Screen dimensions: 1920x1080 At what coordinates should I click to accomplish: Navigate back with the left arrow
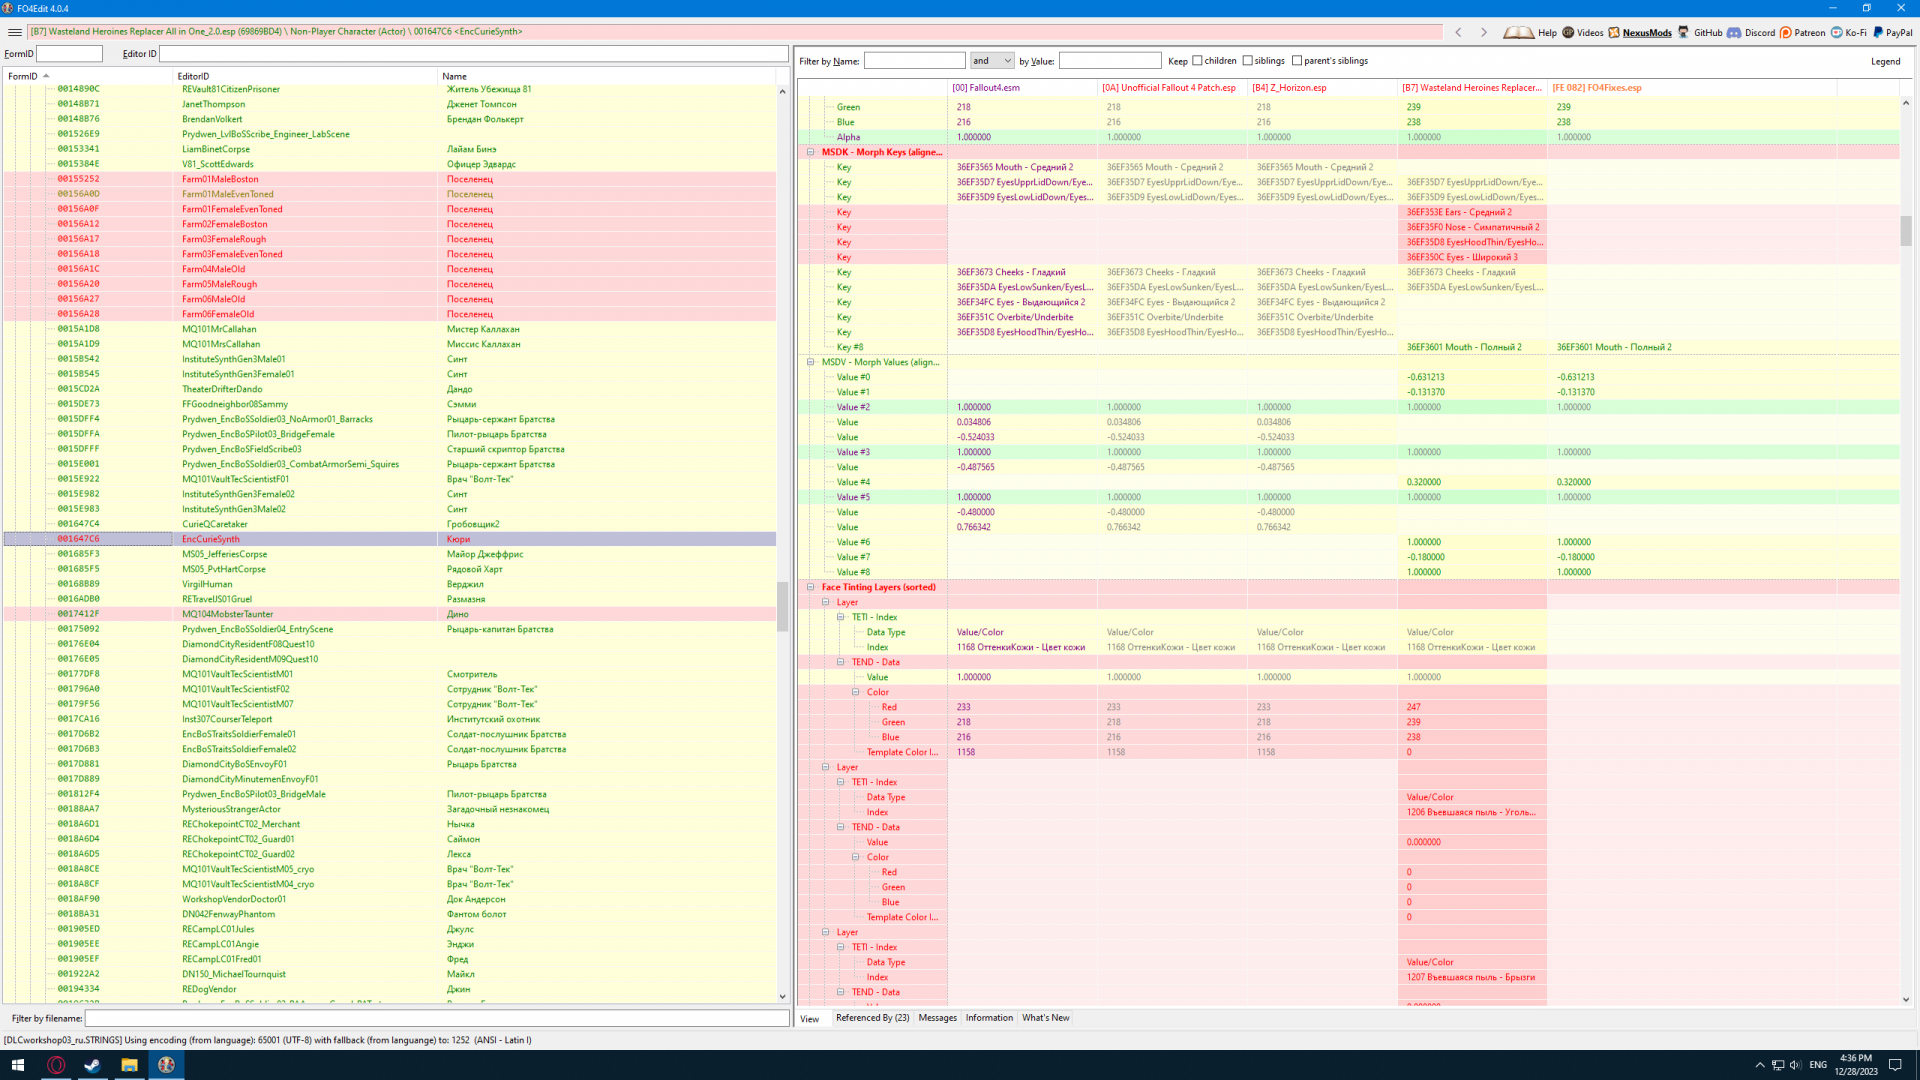1458,32
